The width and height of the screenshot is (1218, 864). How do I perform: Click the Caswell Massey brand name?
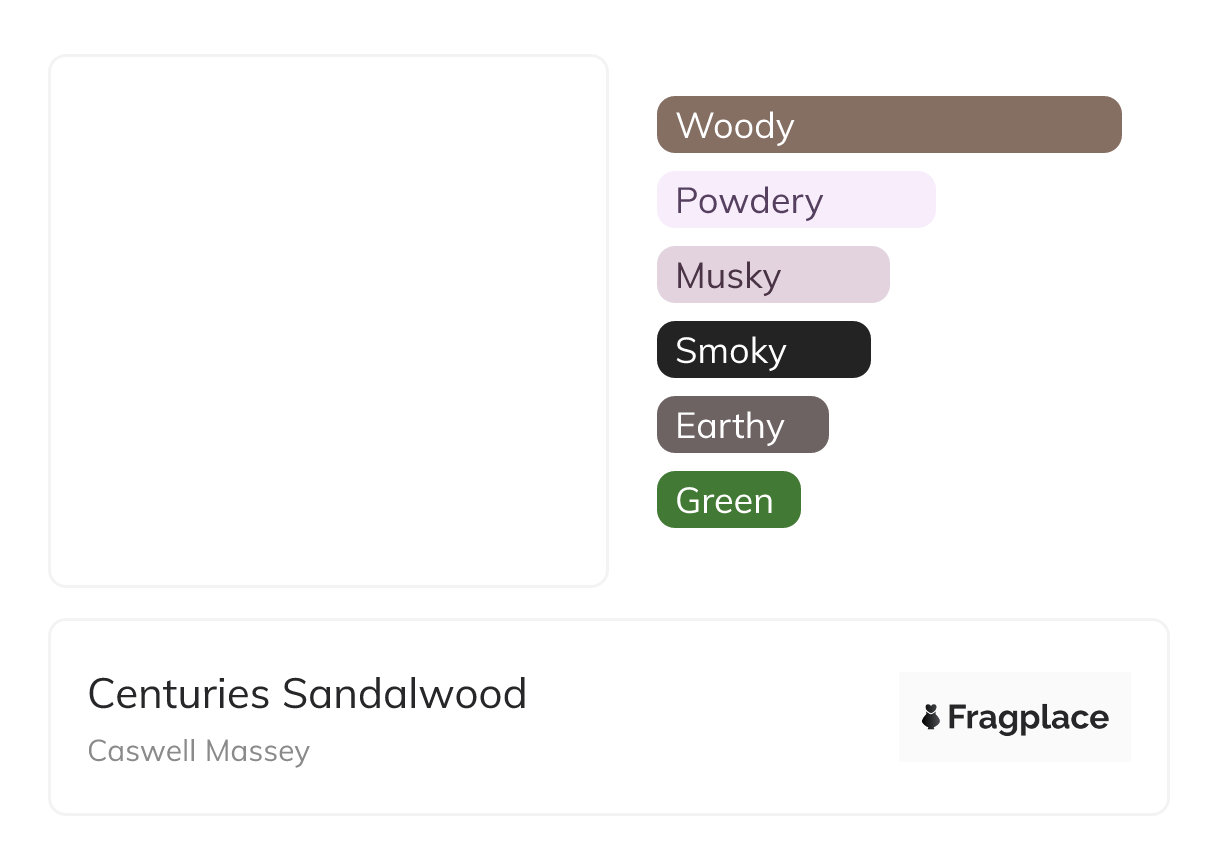pos(199,751)
